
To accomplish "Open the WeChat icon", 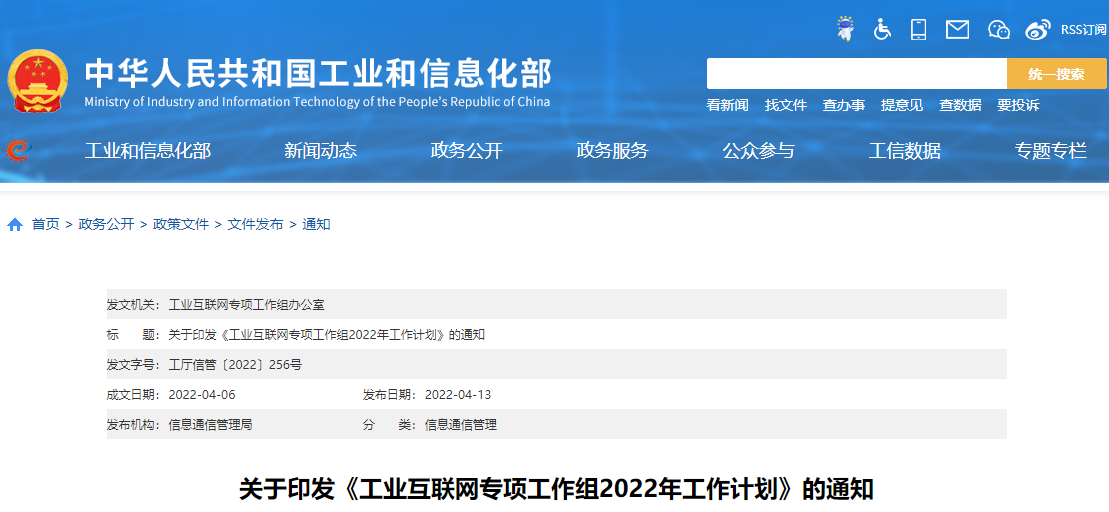I will (x=998, y=29).
